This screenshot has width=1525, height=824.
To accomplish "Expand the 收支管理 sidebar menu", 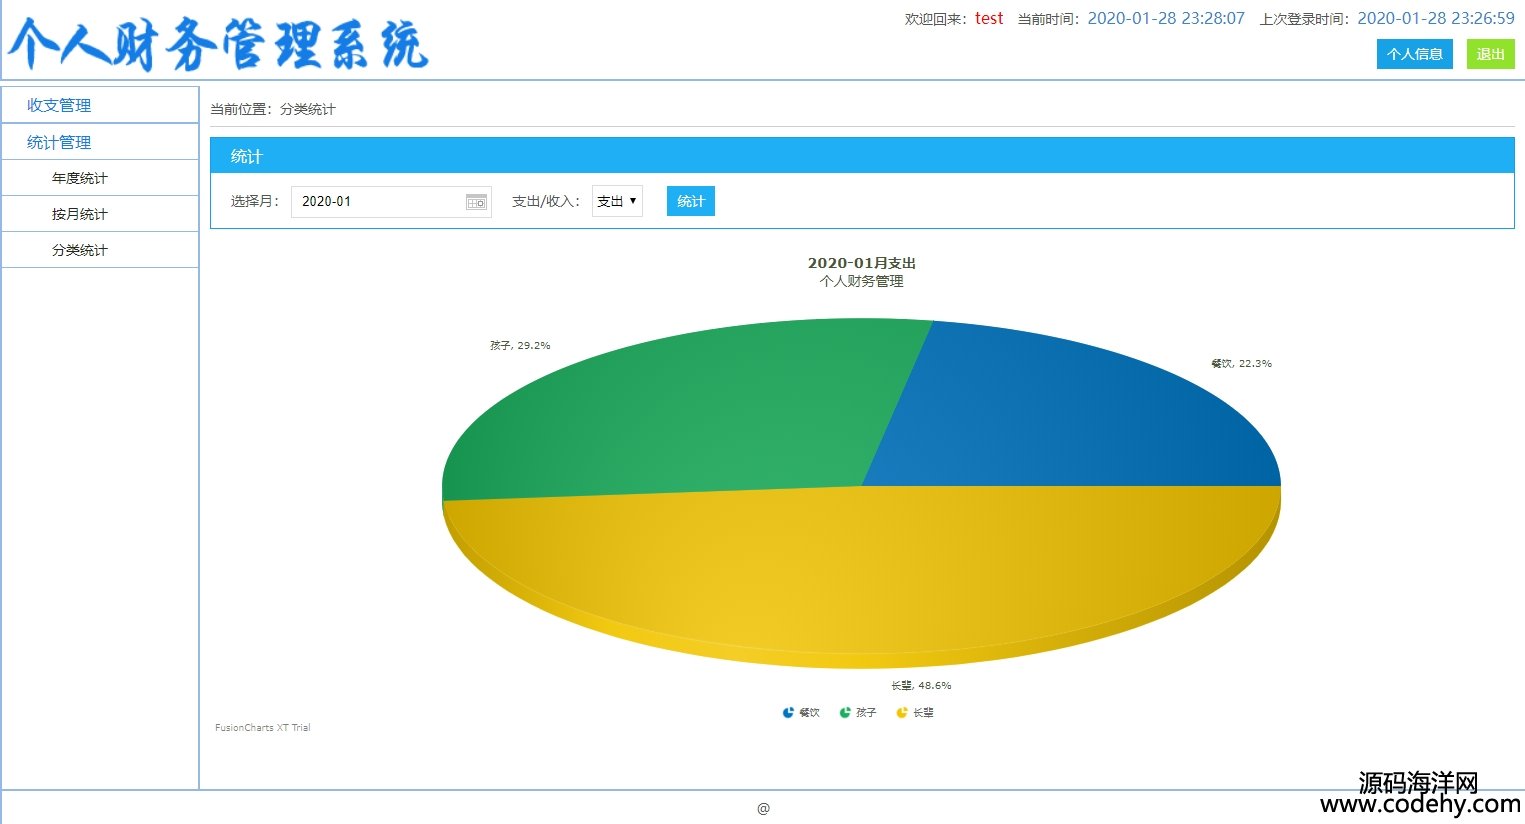I will 100,105.
